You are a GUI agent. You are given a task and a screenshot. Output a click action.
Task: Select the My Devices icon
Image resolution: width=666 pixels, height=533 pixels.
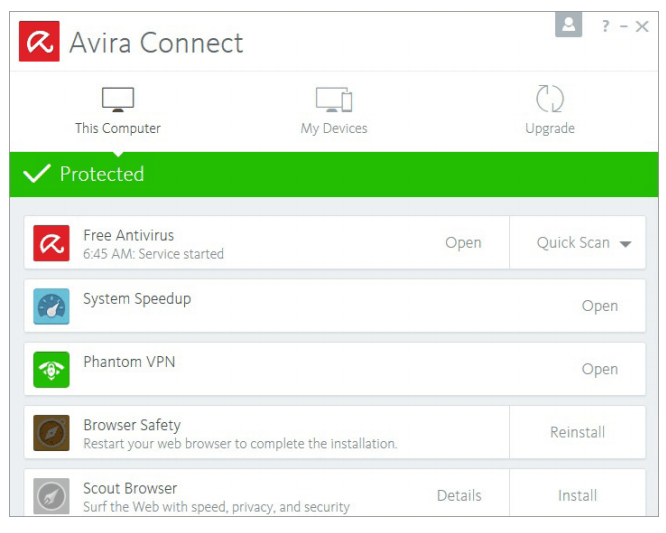[x=334, y=99]
